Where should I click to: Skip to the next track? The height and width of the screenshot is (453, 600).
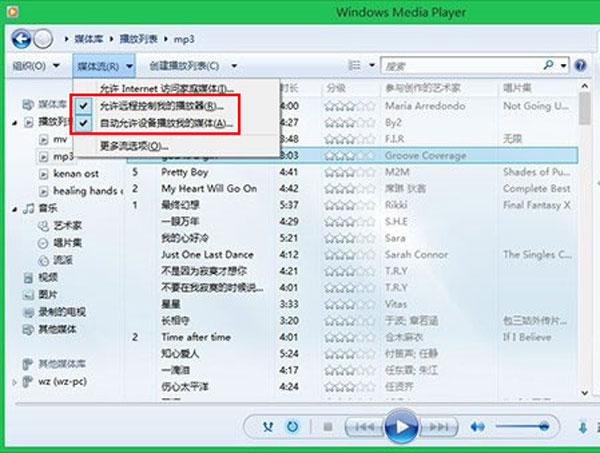pos(439,426)
